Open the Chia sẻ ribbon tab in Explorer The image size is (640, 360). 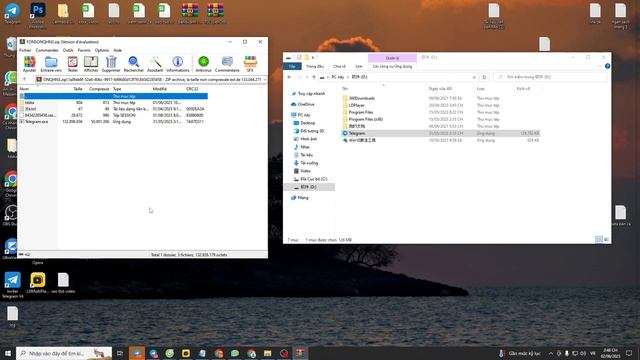coord(339,66)
